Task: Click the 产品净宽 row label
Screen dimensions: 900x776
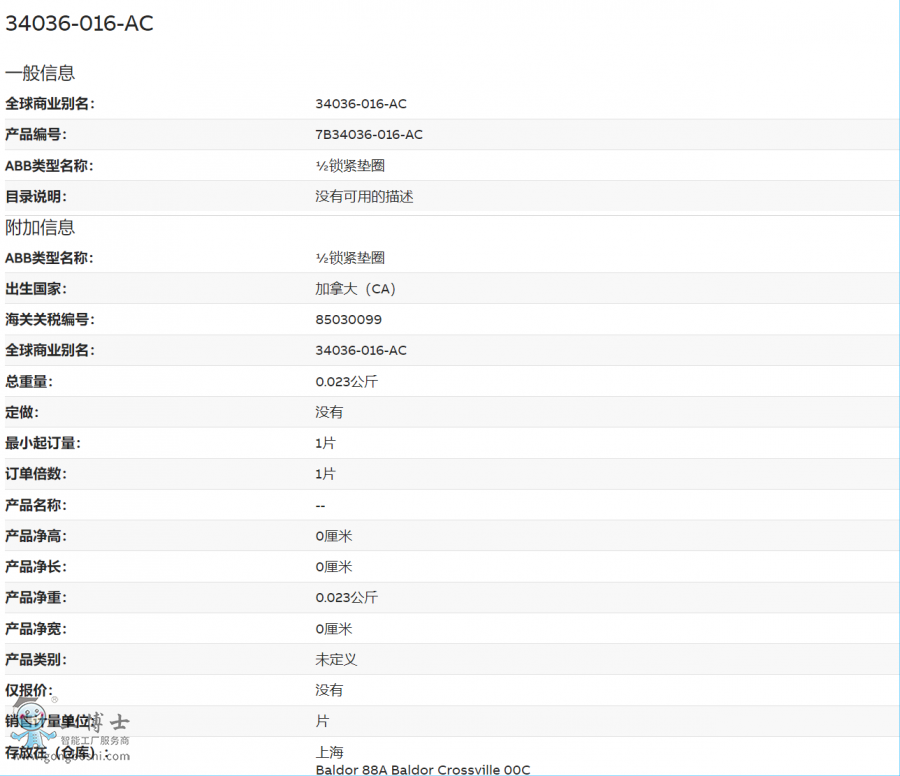Action: click(36, 629)
